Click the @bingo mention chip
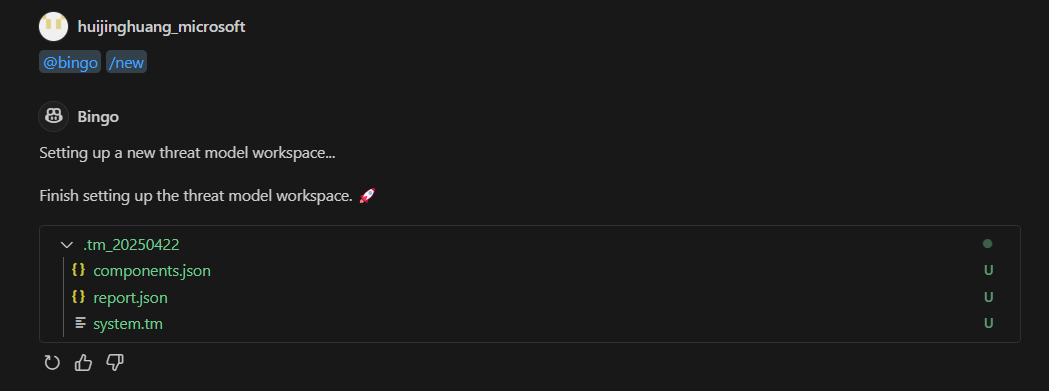 coord(70,63)
